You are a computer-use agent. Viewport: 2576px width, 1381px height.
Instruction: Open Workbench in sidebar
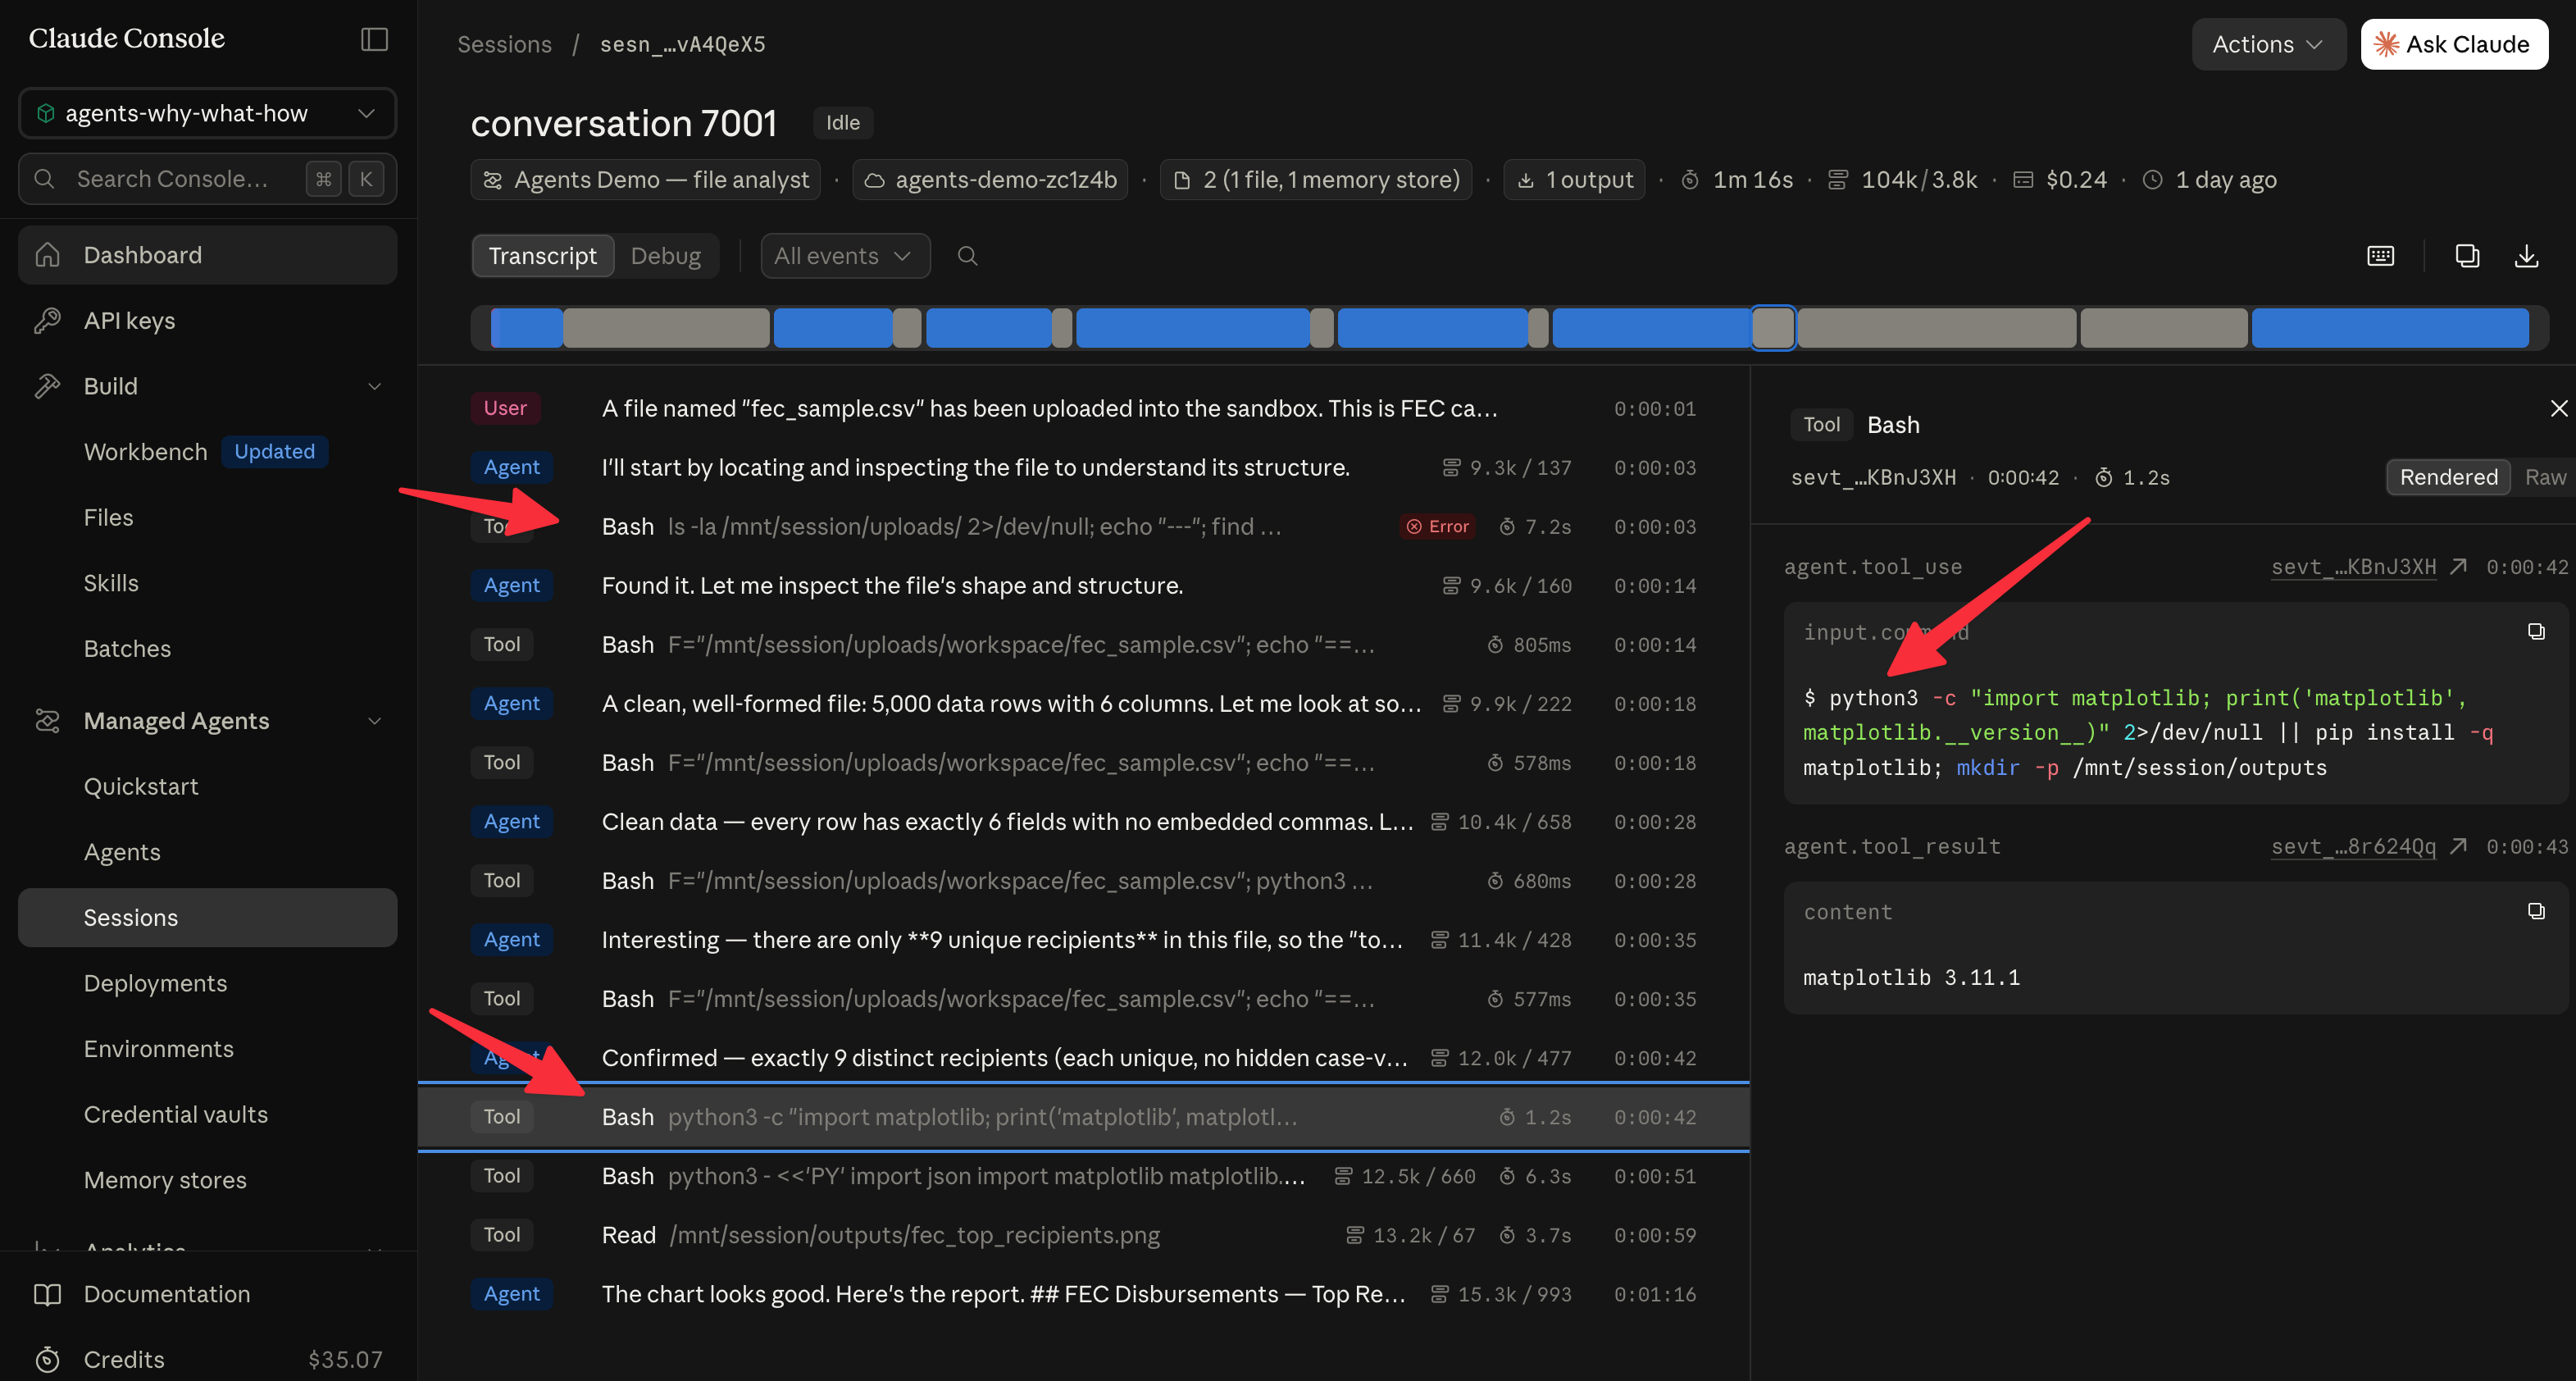click(x=145, y=451)
